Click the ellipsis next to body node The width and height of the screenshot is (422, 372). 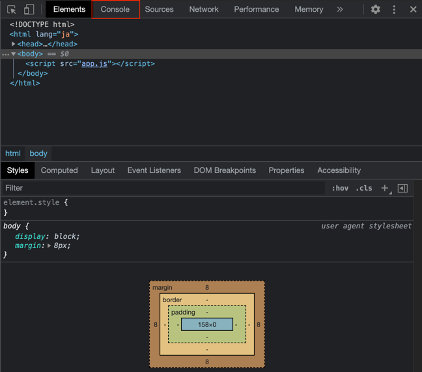(5, 54)
